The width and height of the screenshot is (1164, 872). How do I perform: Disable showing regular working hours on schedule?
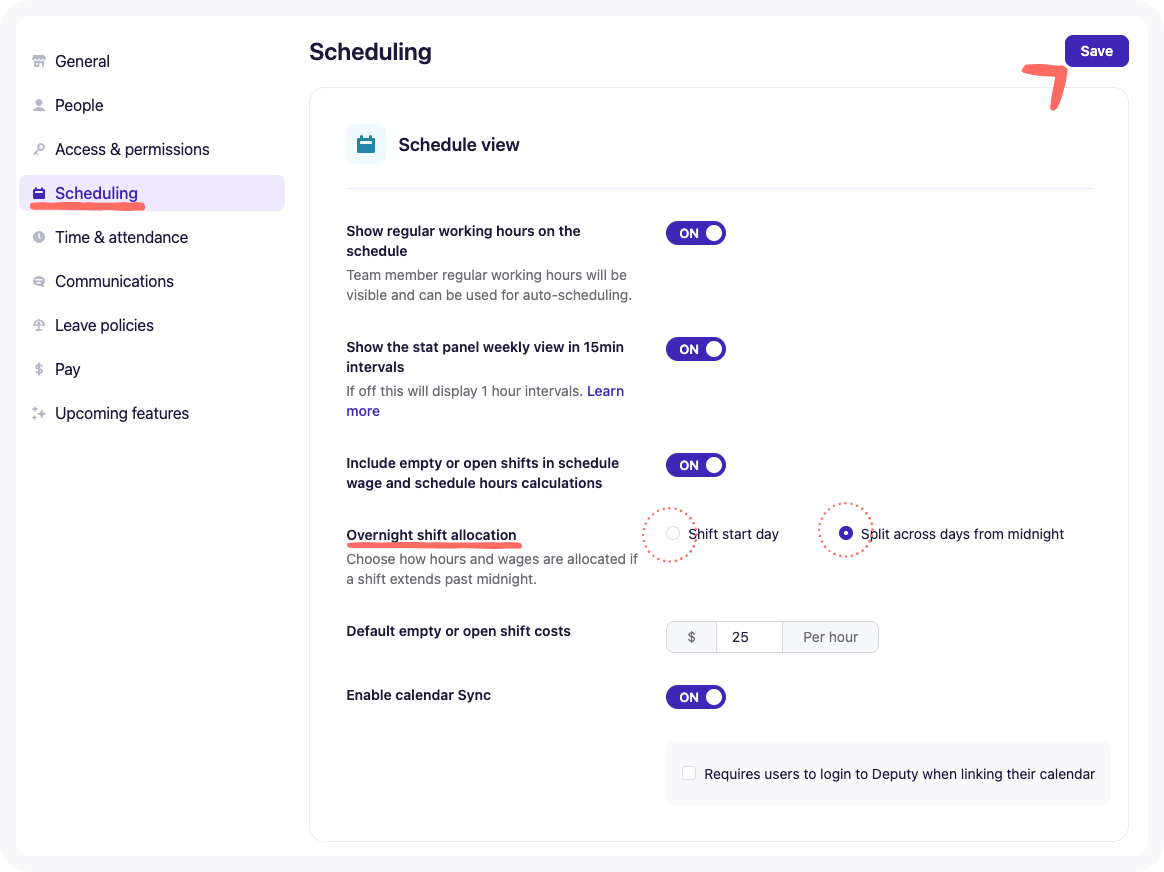click(x=696, y=233)
